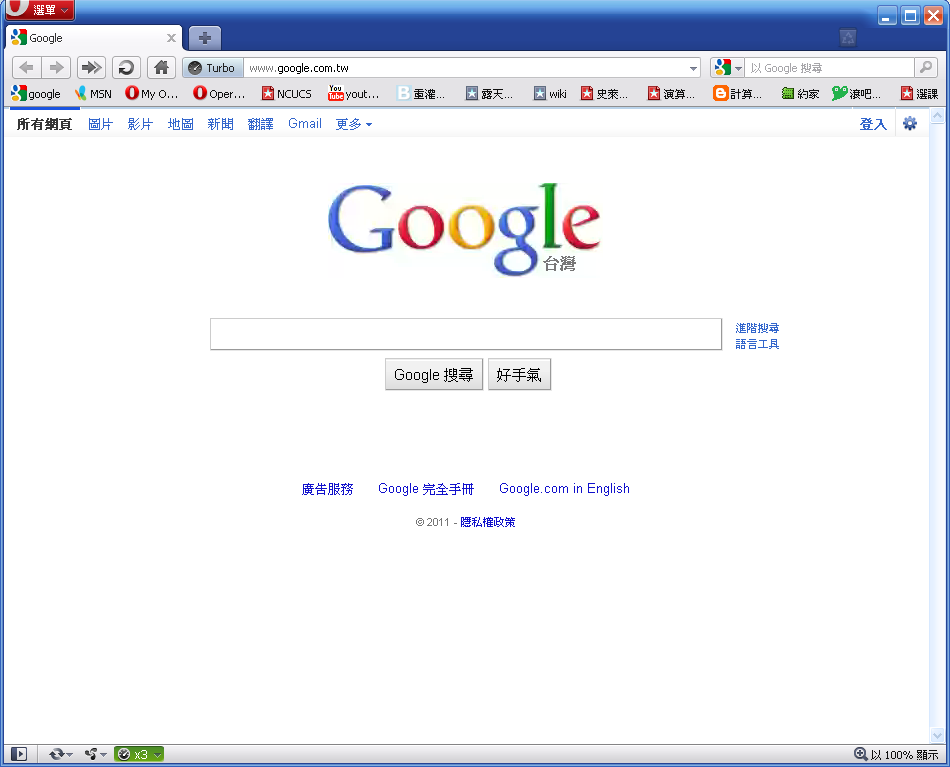Click the scrollbar down arrow

[937, 735]
